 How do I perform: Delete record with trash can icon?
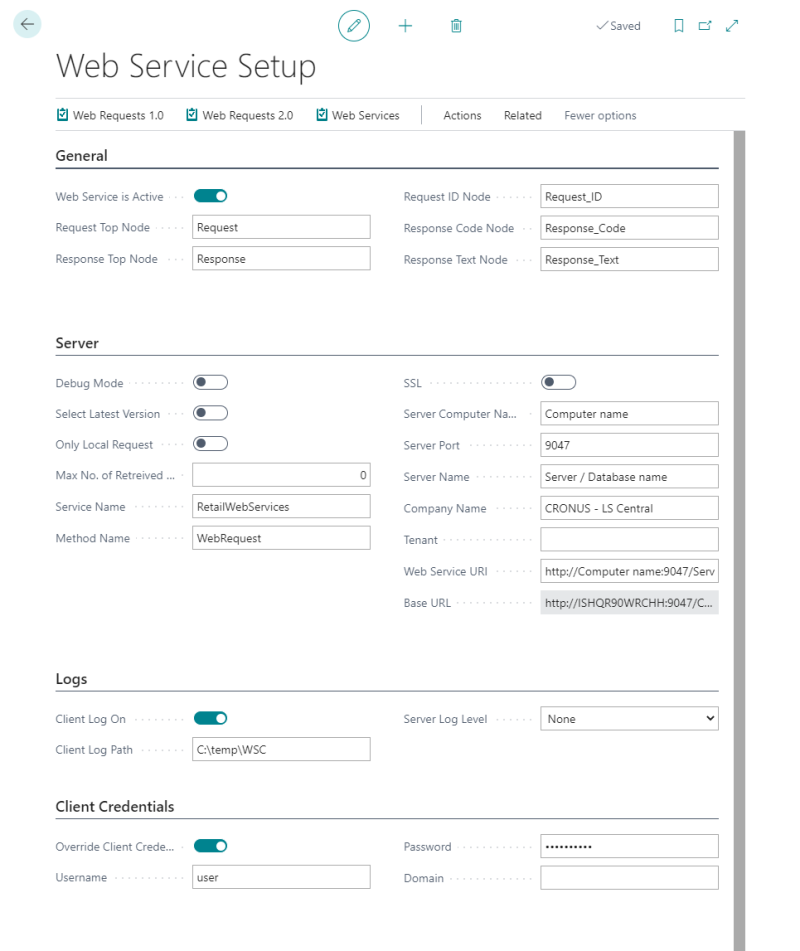pyautogui.click(x=456, y=25)
